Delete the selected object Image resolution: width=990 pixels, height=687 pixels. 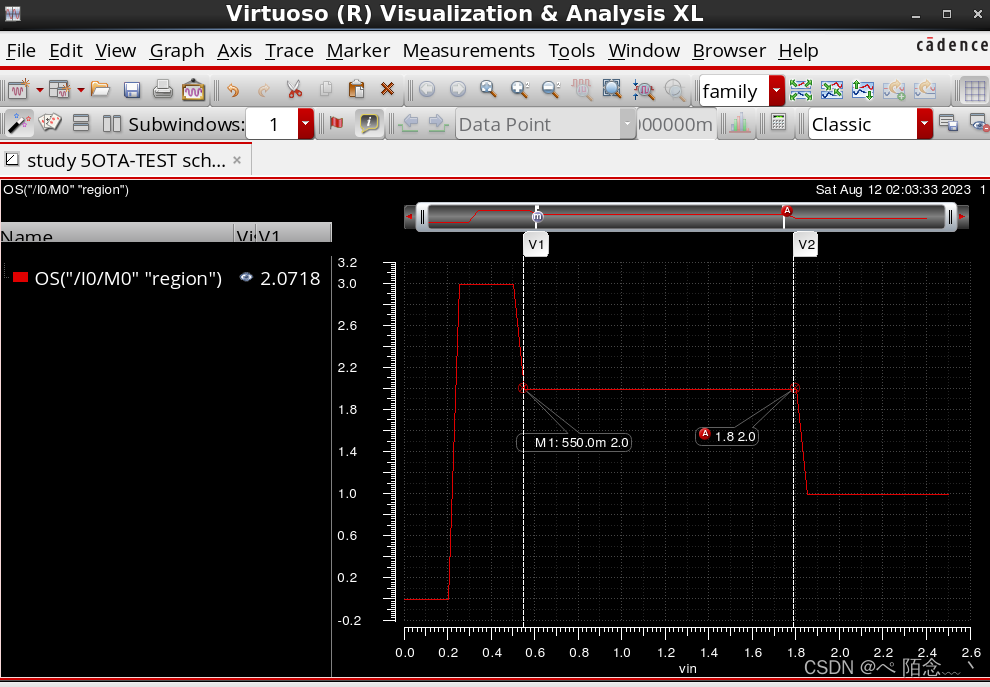[x=388, y=90]
